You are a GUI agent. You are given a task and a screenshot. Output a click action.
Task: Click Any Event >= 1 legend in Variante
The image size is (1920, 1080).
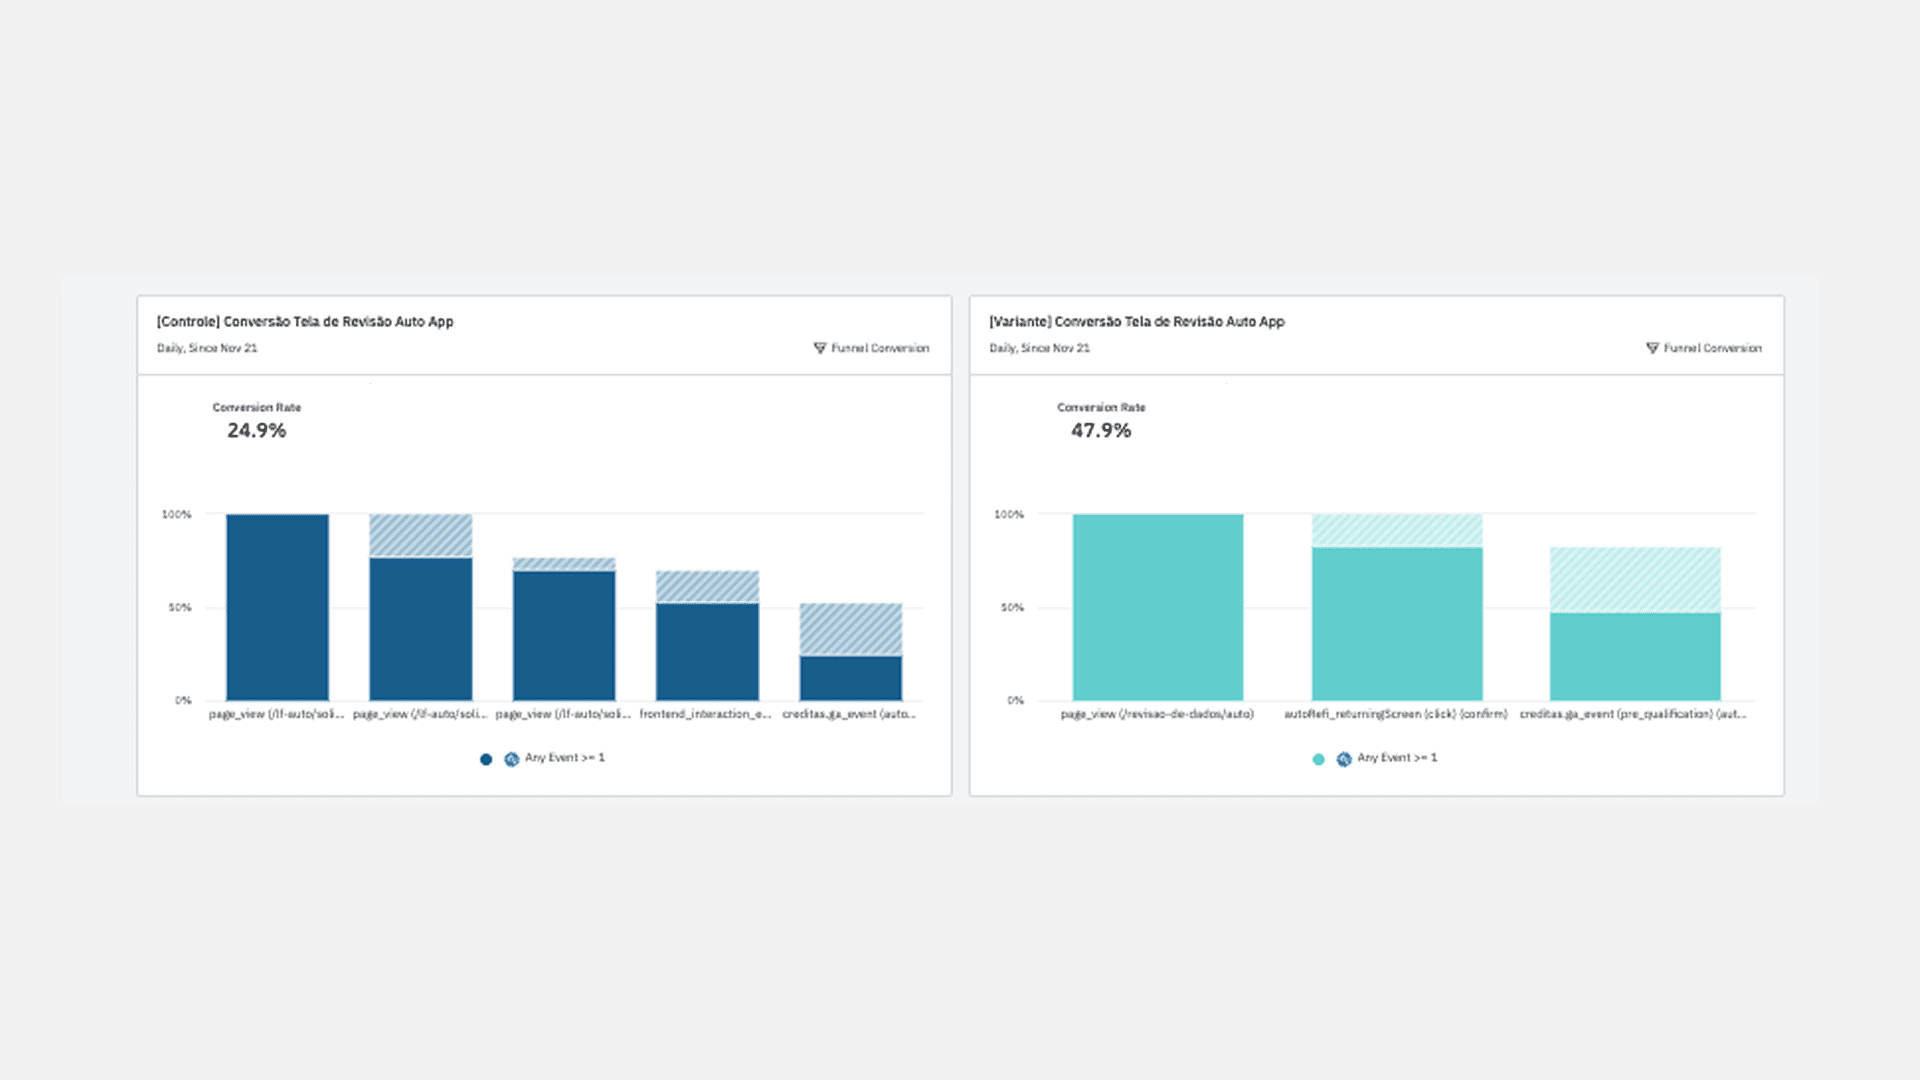click(1397, 758)
